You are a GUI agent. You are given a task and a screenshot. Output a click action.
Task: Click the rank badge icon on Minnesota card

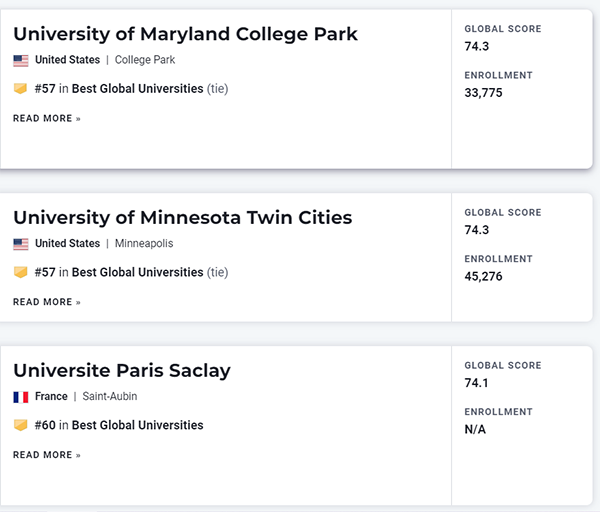pos(21,272)
